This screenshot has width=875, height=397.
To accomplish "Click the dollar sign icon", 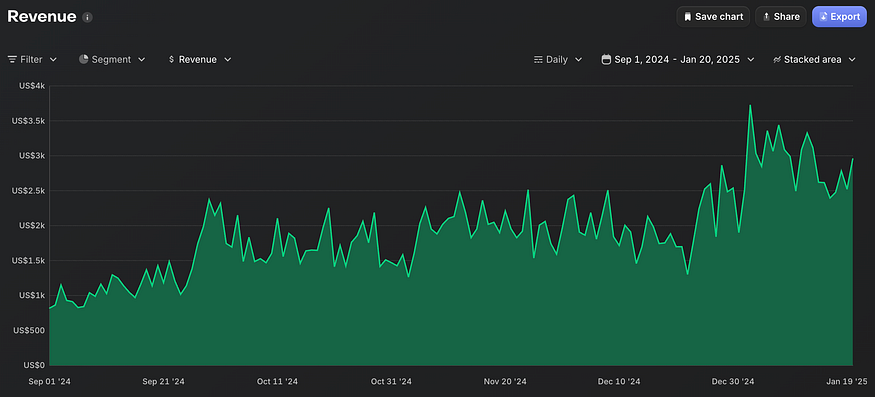I will 171,59.
